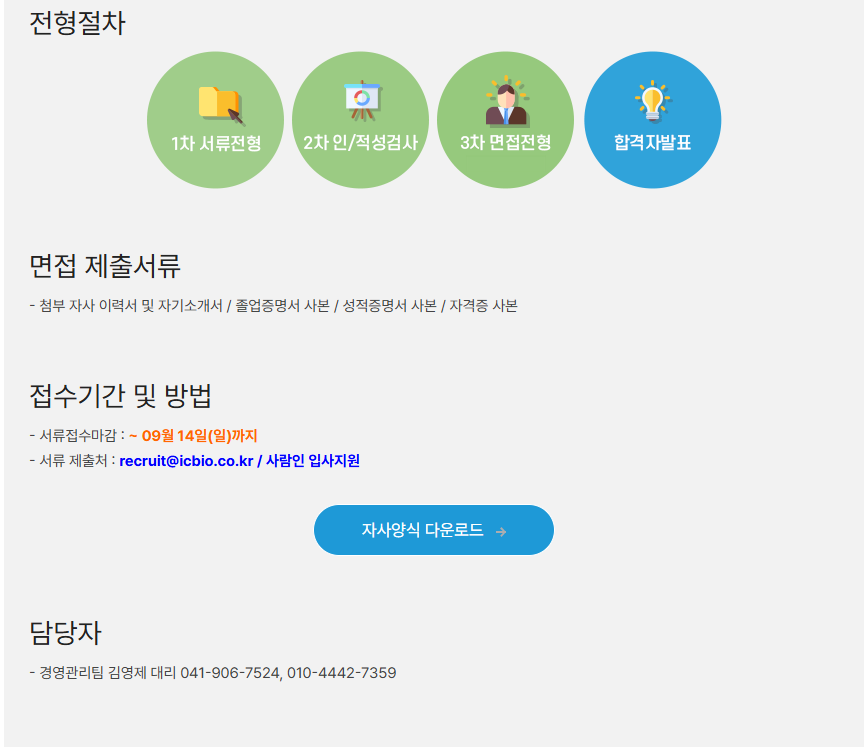Select the 3차 면접전형 step label
This screenshot has width=865, height=747.
[506, 143]
